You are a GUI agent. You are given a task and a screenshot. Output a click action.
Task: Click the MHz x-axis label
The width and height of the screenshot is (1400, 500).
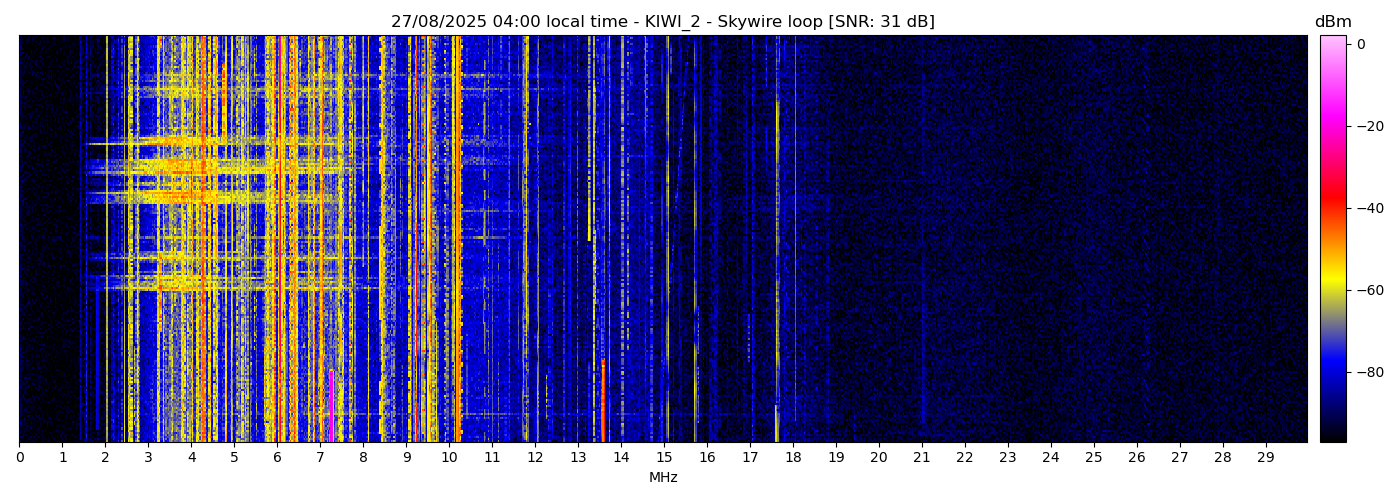click(x=663, y=478)
